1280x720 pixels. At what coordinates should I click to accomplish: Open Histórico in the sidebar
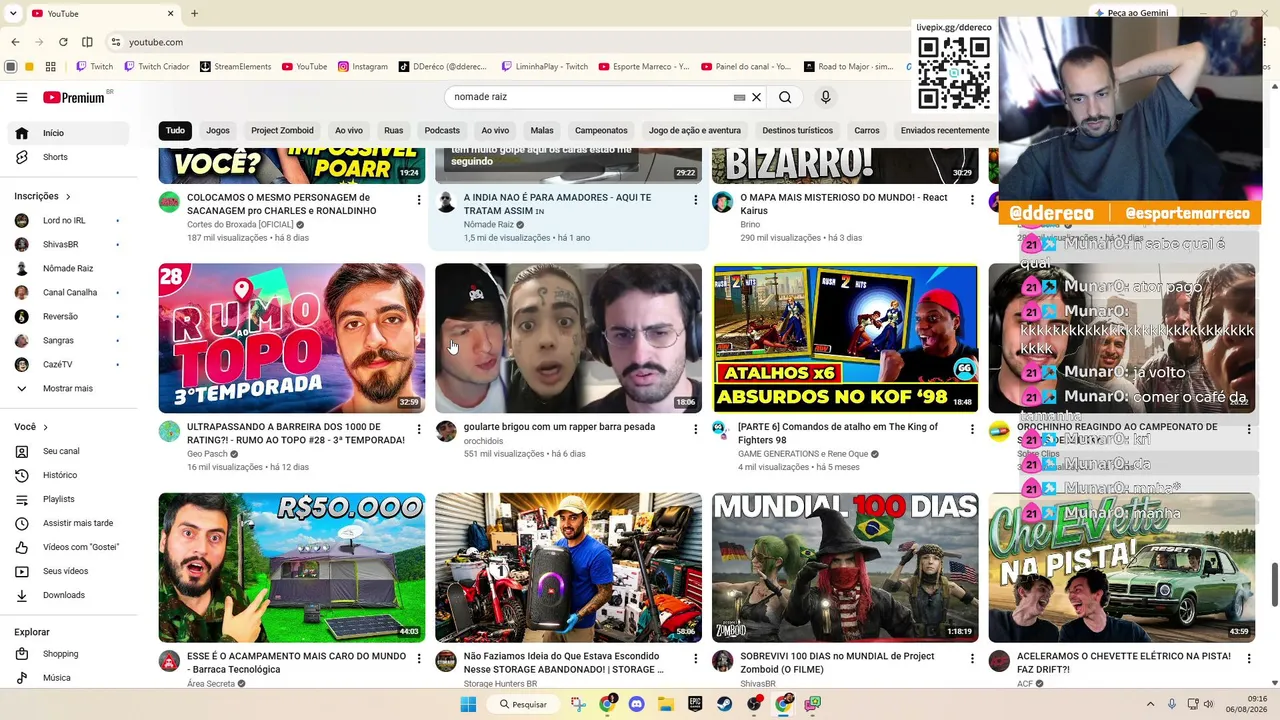coord(68,475)
